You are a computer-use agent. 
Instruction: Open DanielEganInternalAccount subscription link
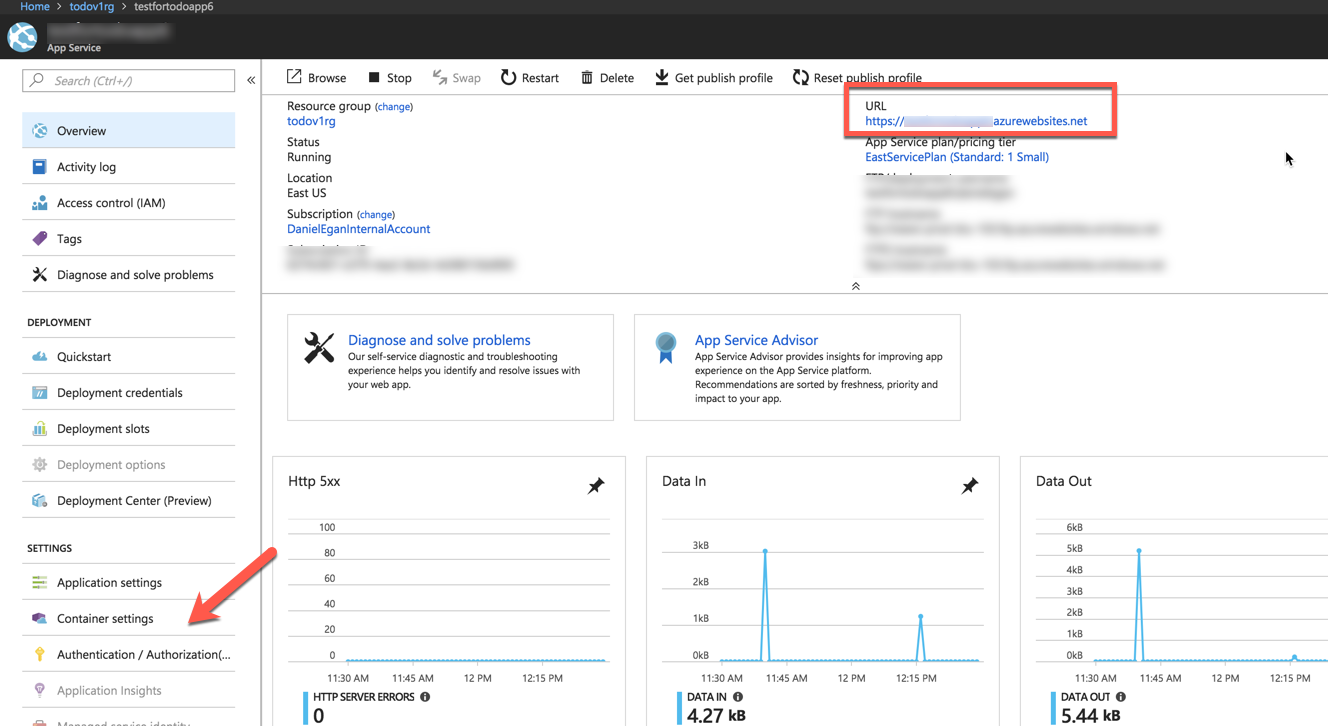tap(358, 229)
